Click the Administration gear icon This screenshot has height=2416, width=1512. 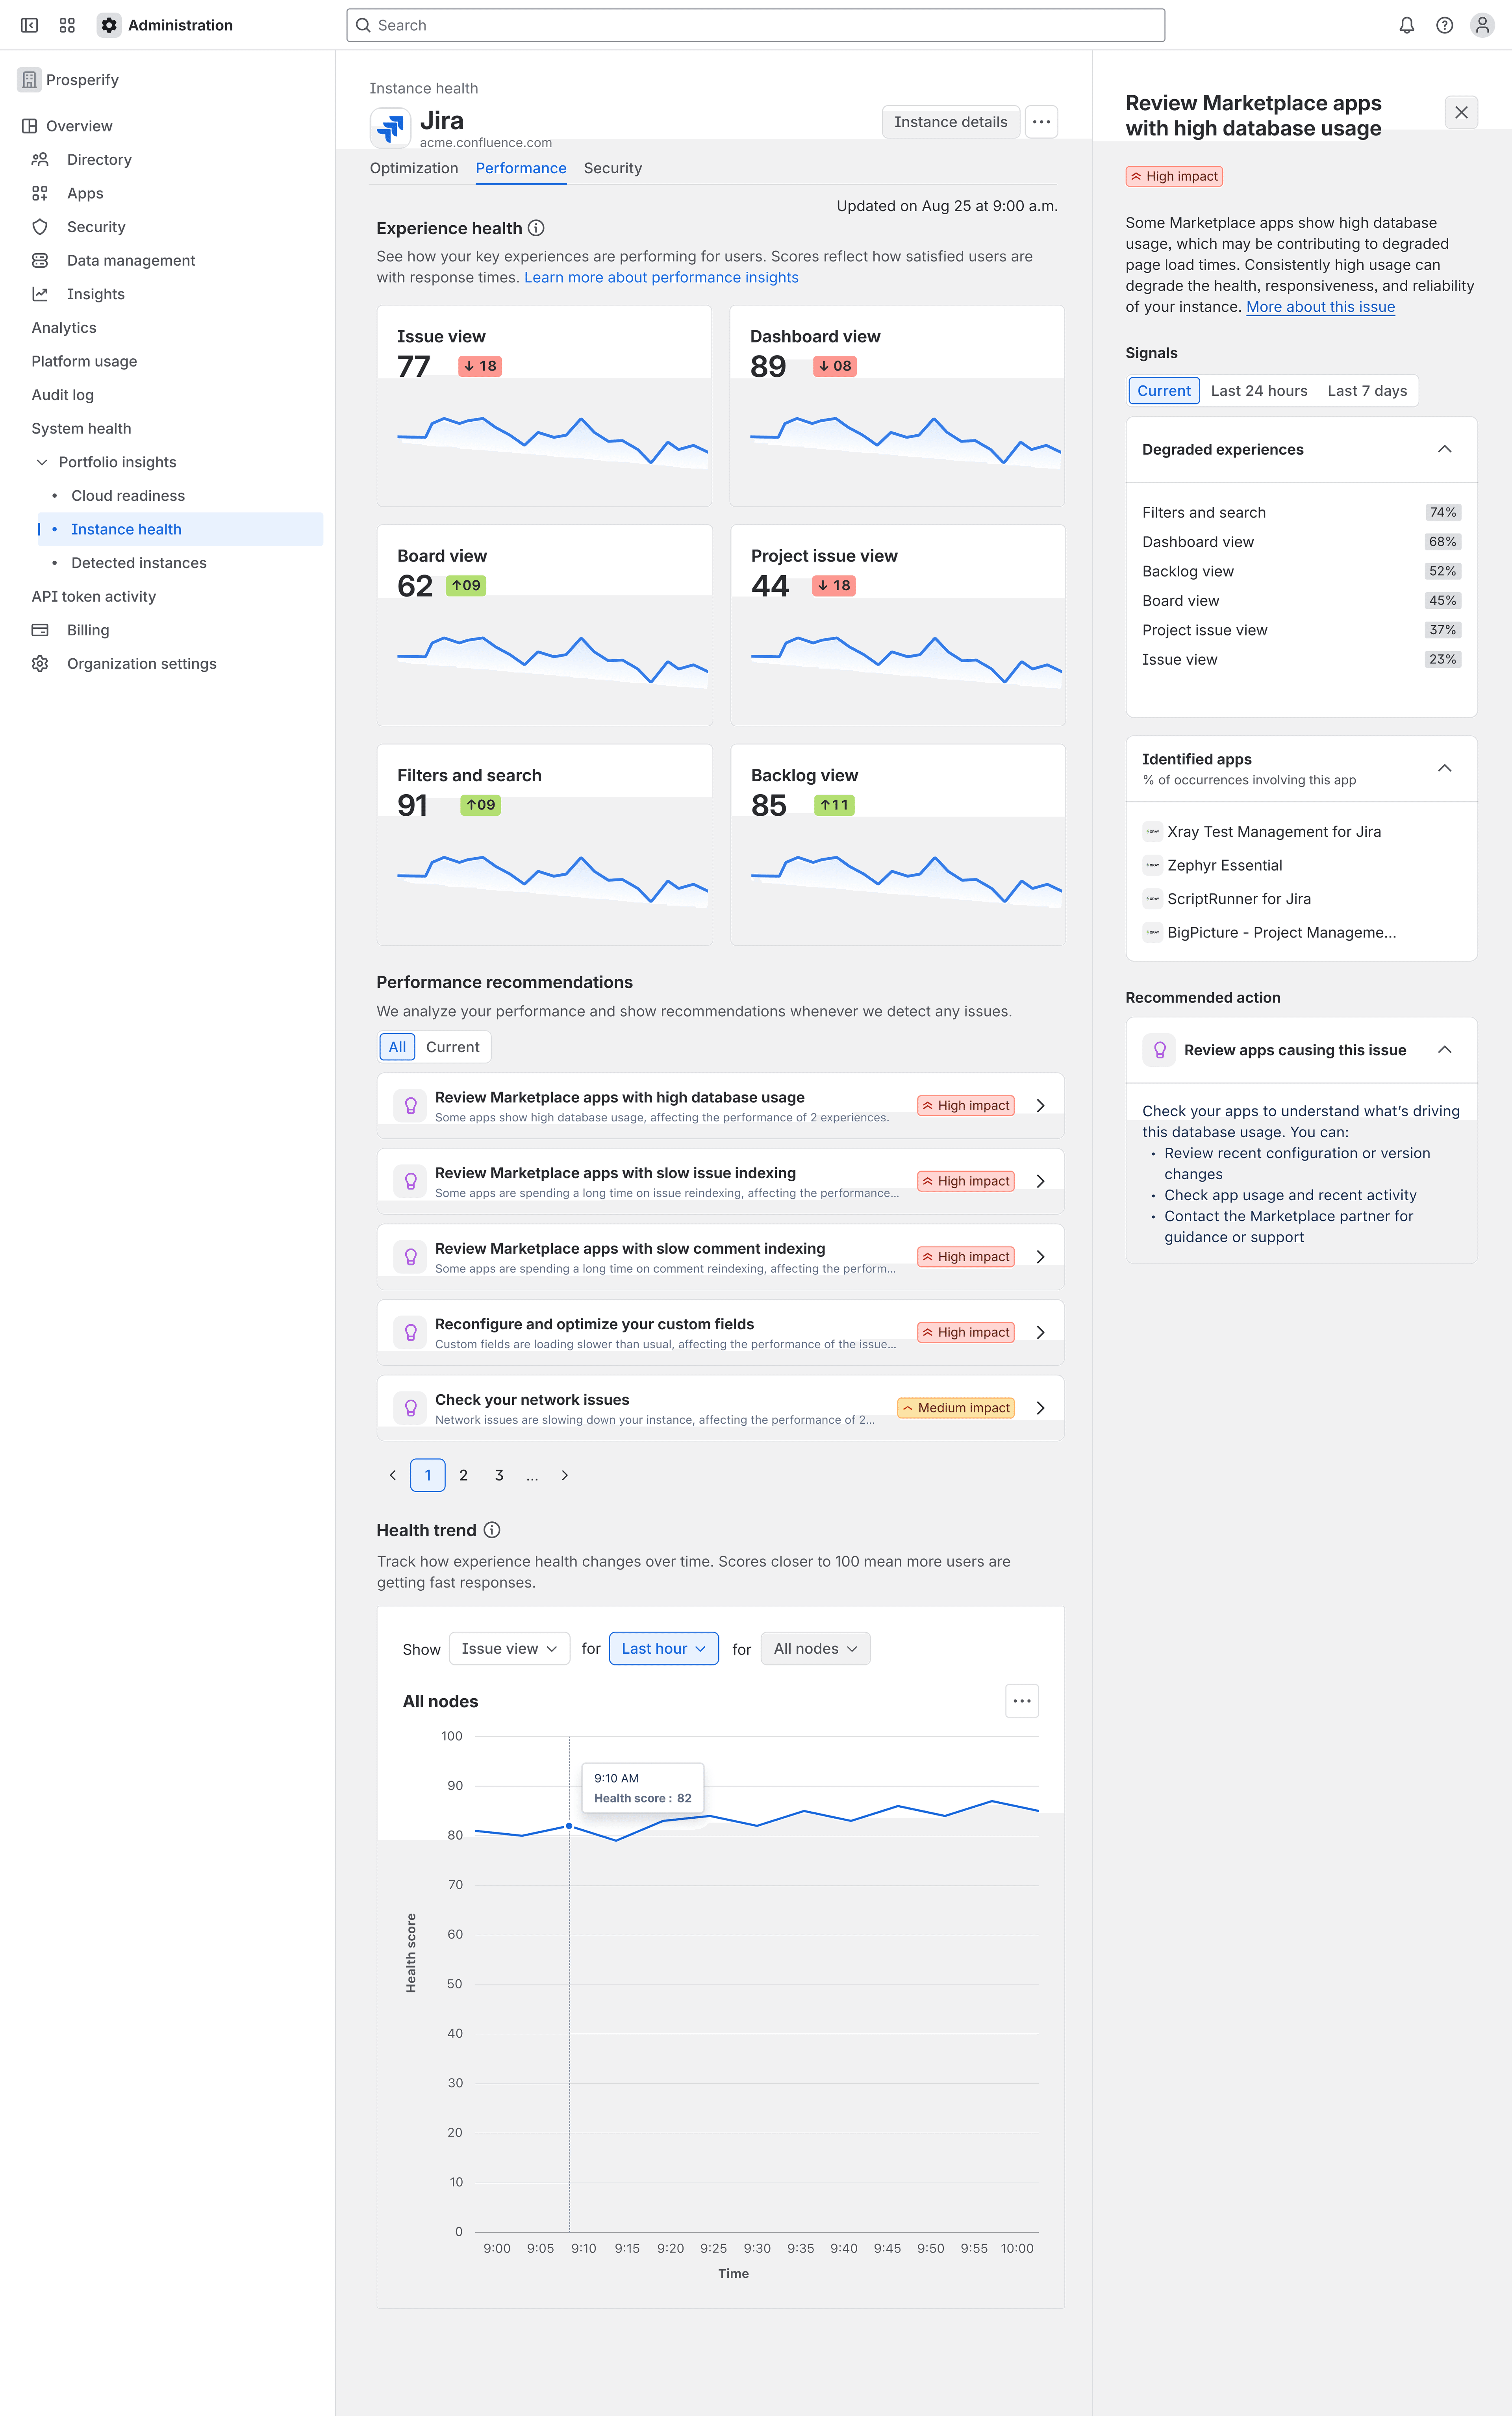tap(109, 25)
